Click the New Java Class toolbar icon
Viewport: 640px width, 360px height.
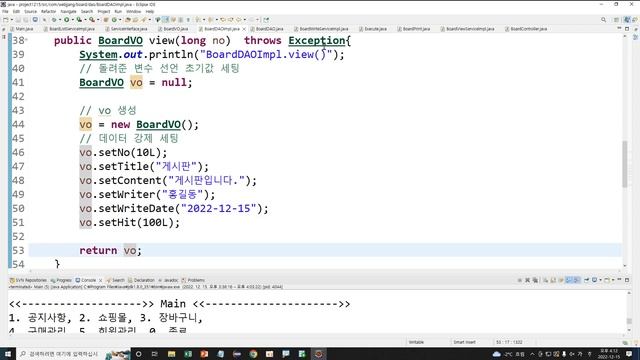[114, 20]
